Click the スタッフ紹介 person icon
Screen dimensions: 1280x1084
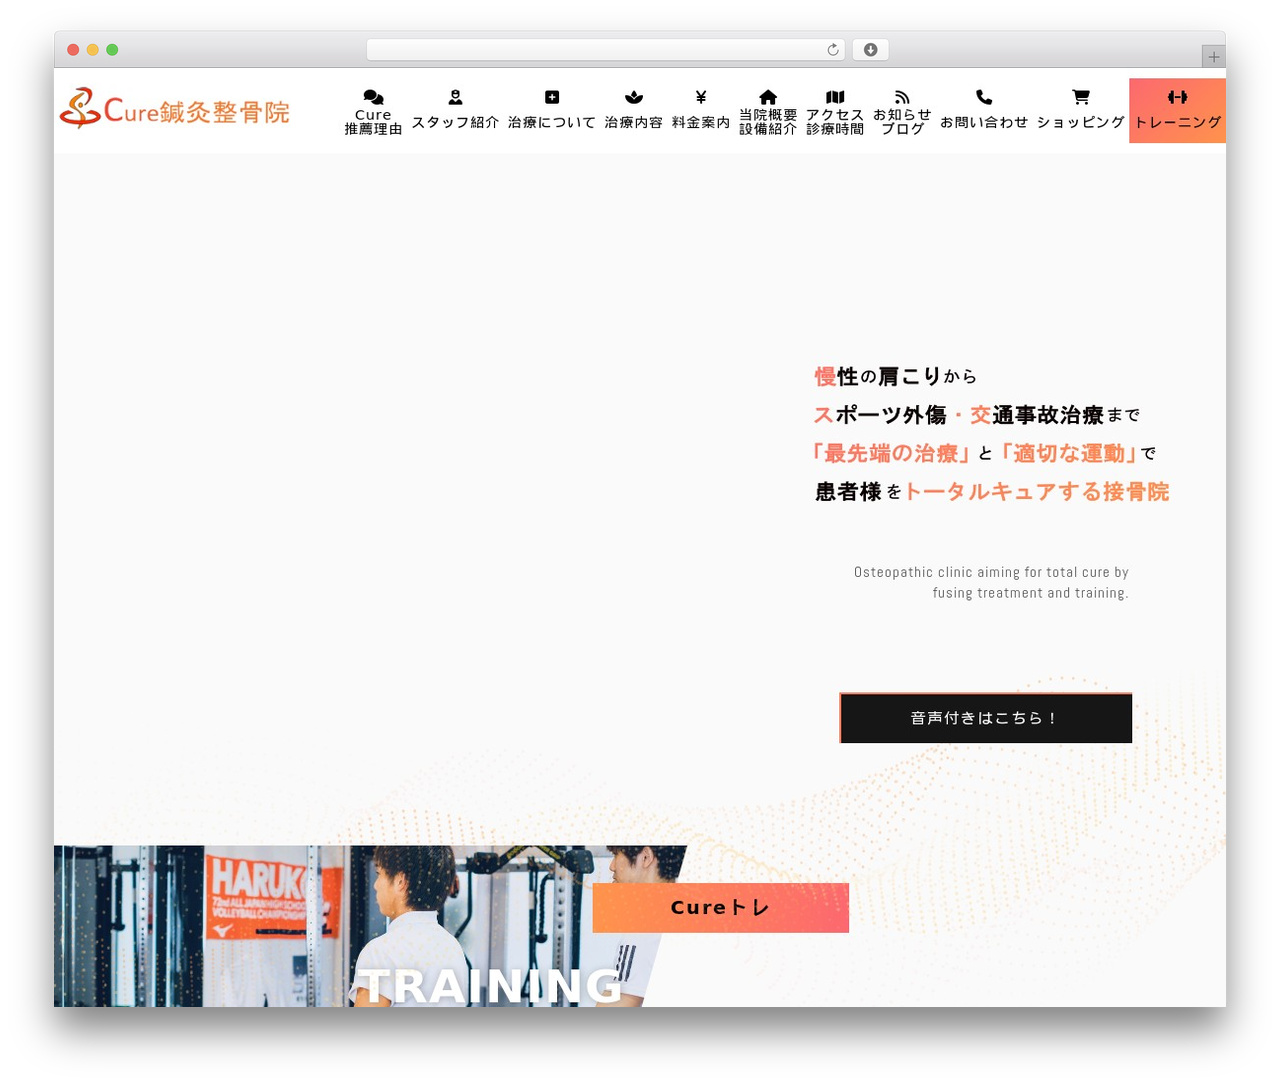click(455, 97)
